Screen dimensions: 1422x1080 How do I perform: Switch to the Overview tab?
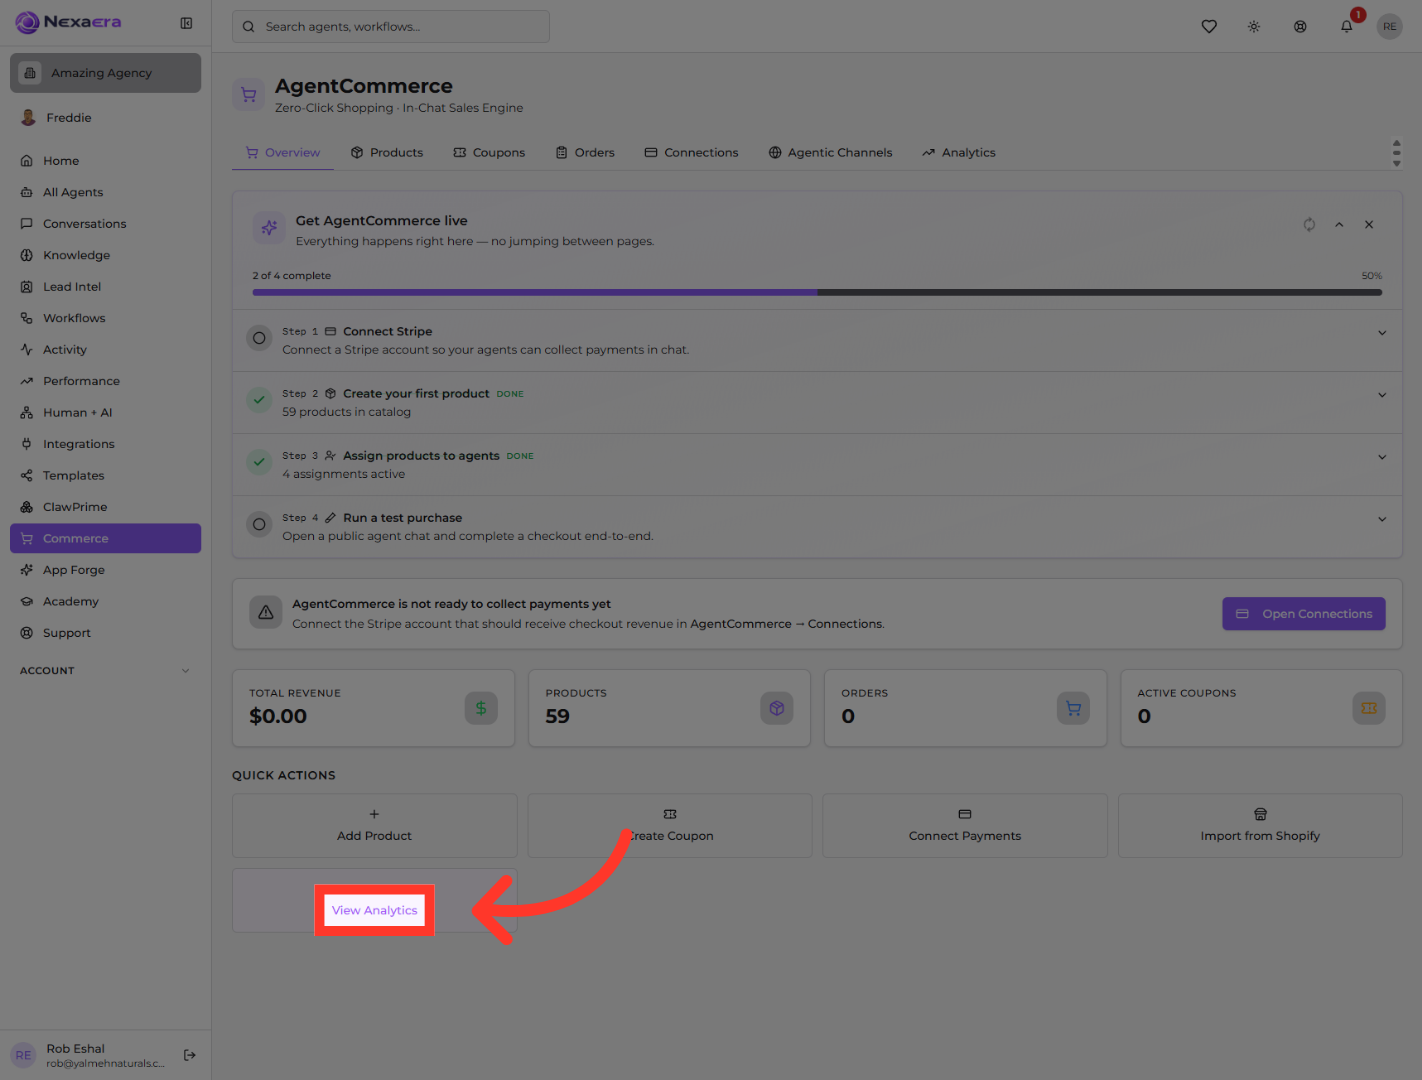pyautogui.click(x=283, y=153)
